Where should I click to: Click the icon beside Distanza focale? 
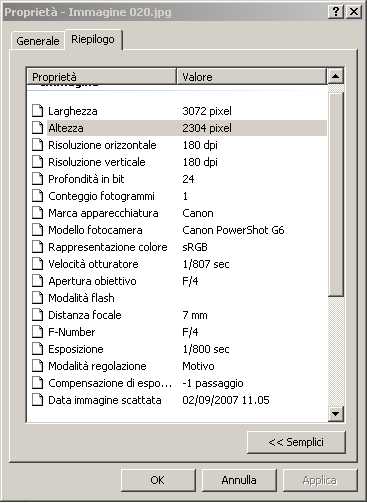click(38, 315)
